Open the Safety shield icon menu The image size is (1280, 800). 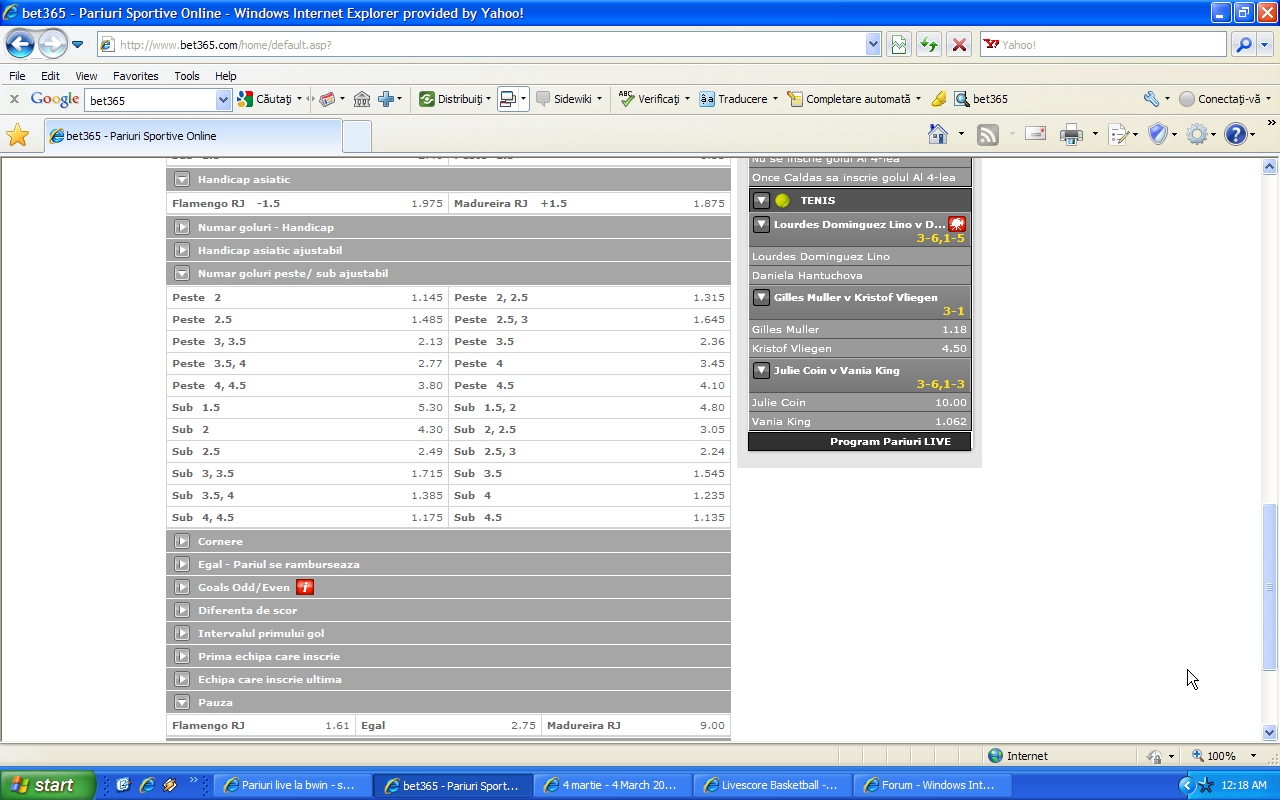point(1158,134)
